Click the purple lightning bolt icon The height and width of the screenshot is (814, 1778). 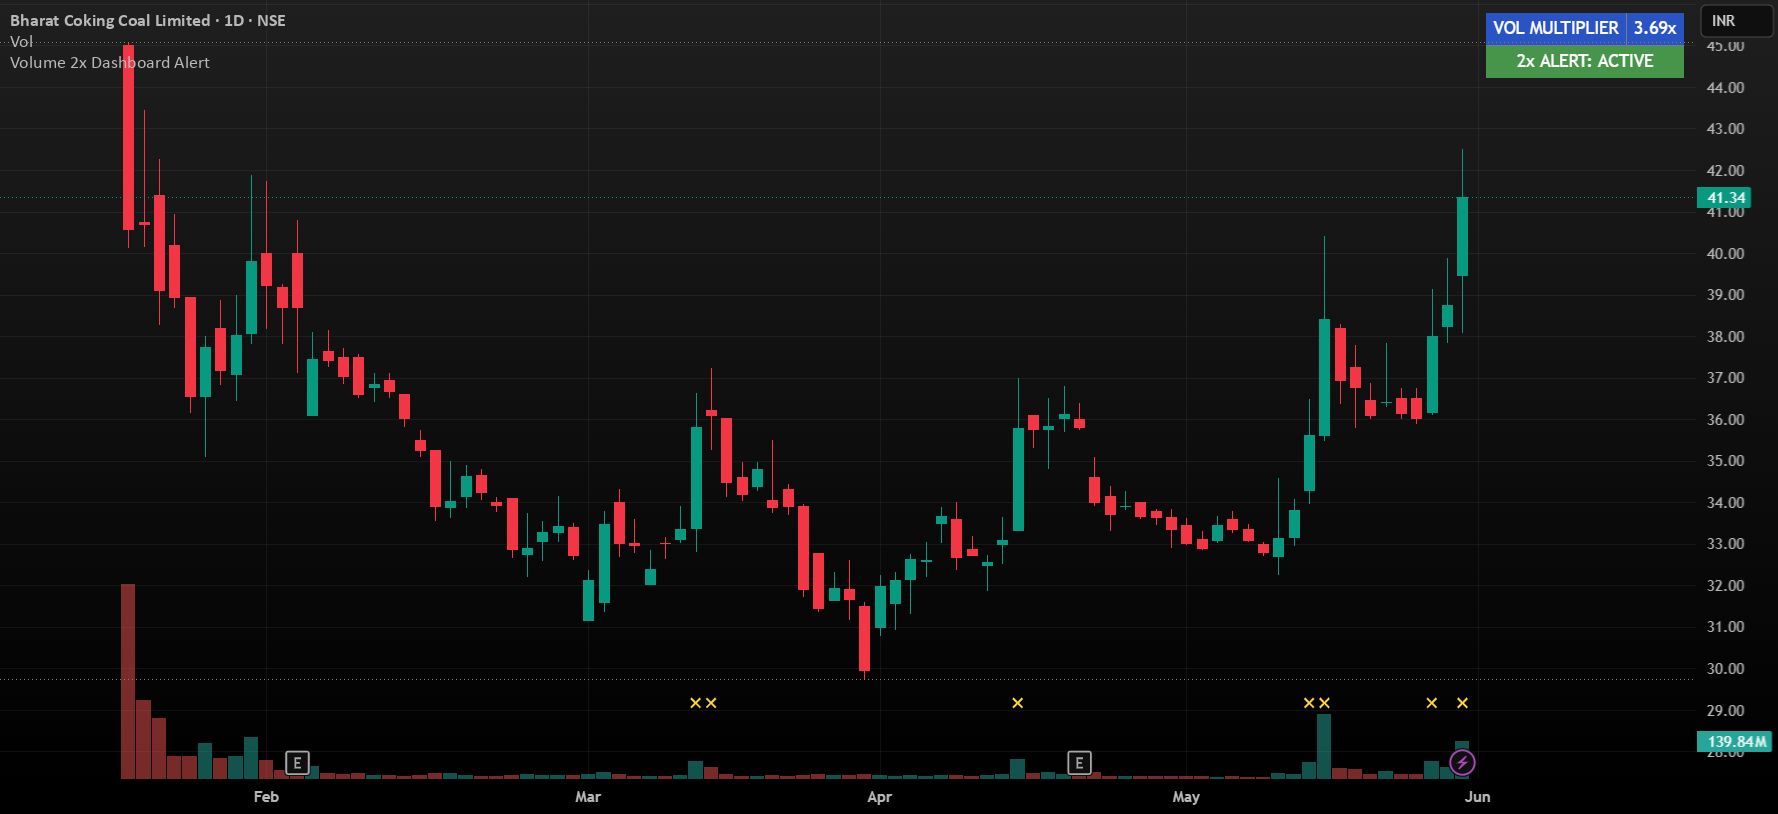pyautogui.click(x=1462, y=763)
